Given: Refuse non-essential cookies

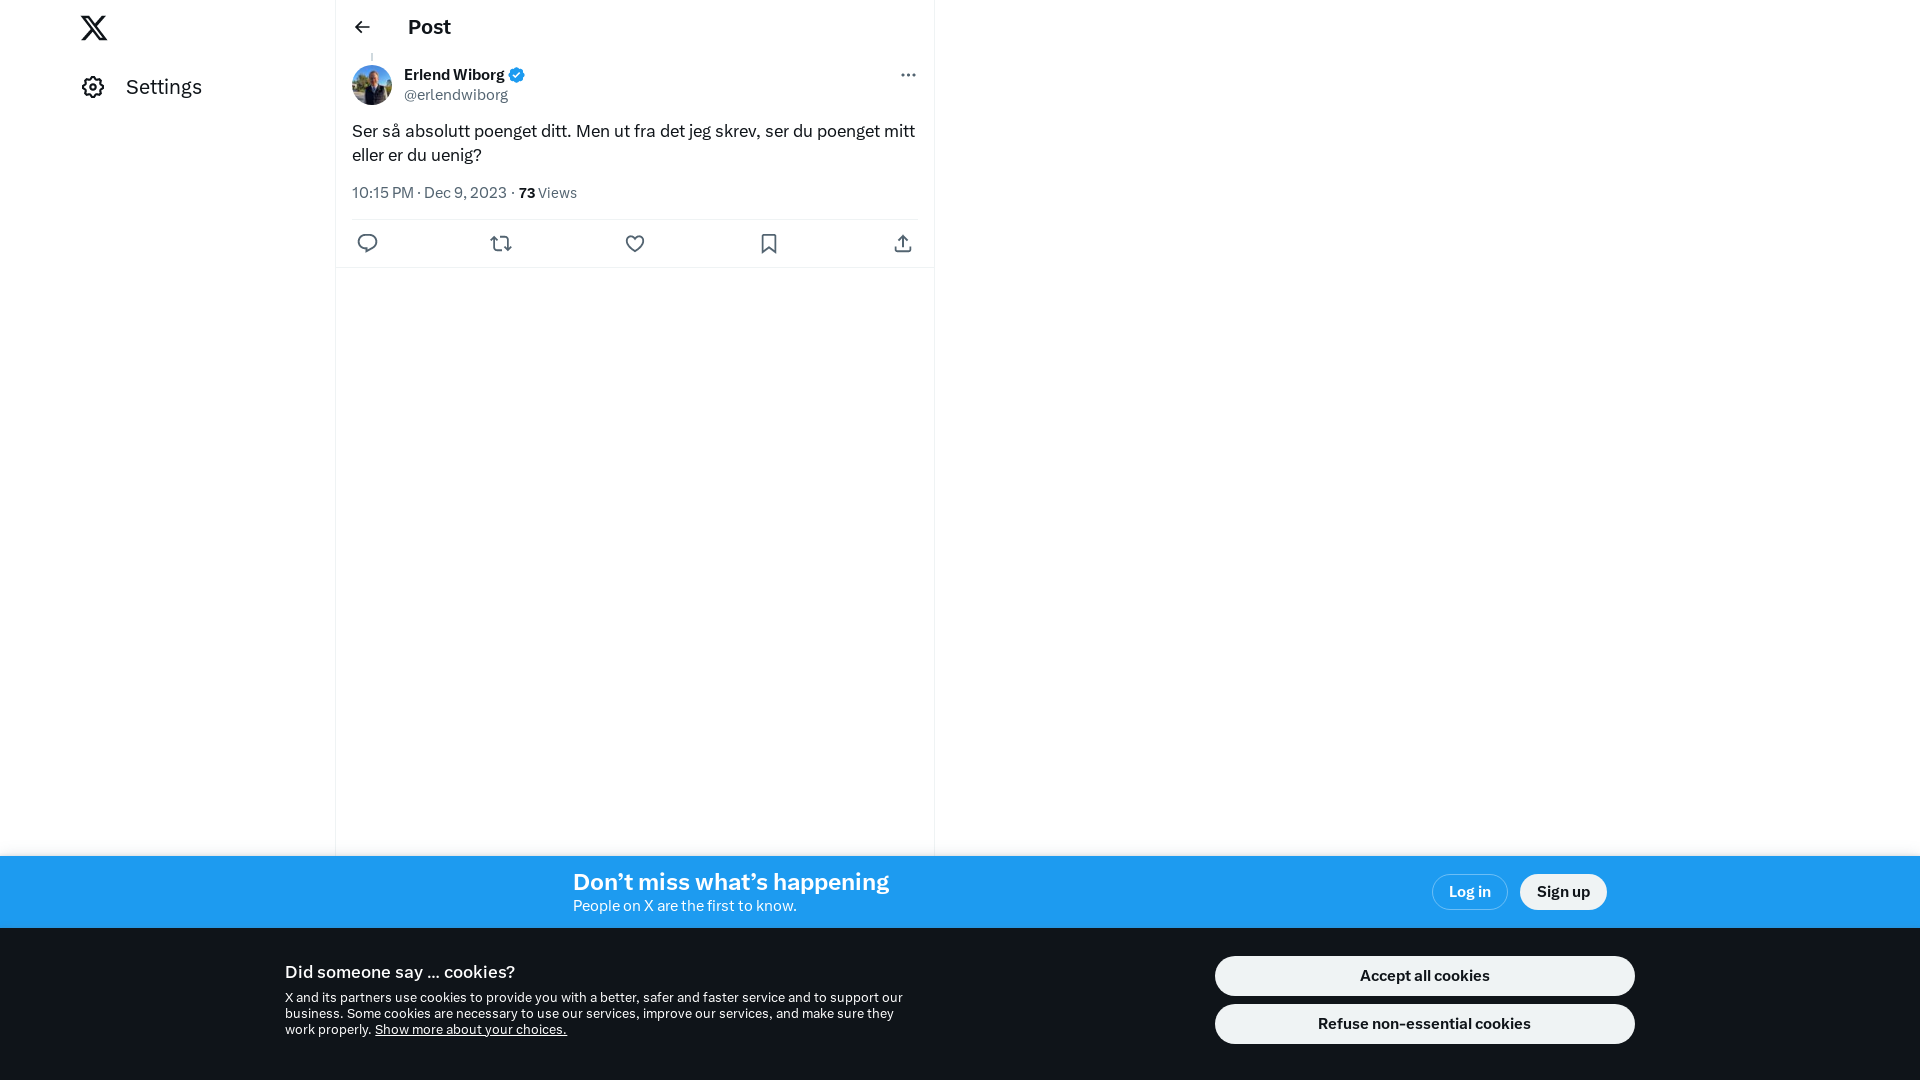Looking at the screenshot, I should 1424,1024.
